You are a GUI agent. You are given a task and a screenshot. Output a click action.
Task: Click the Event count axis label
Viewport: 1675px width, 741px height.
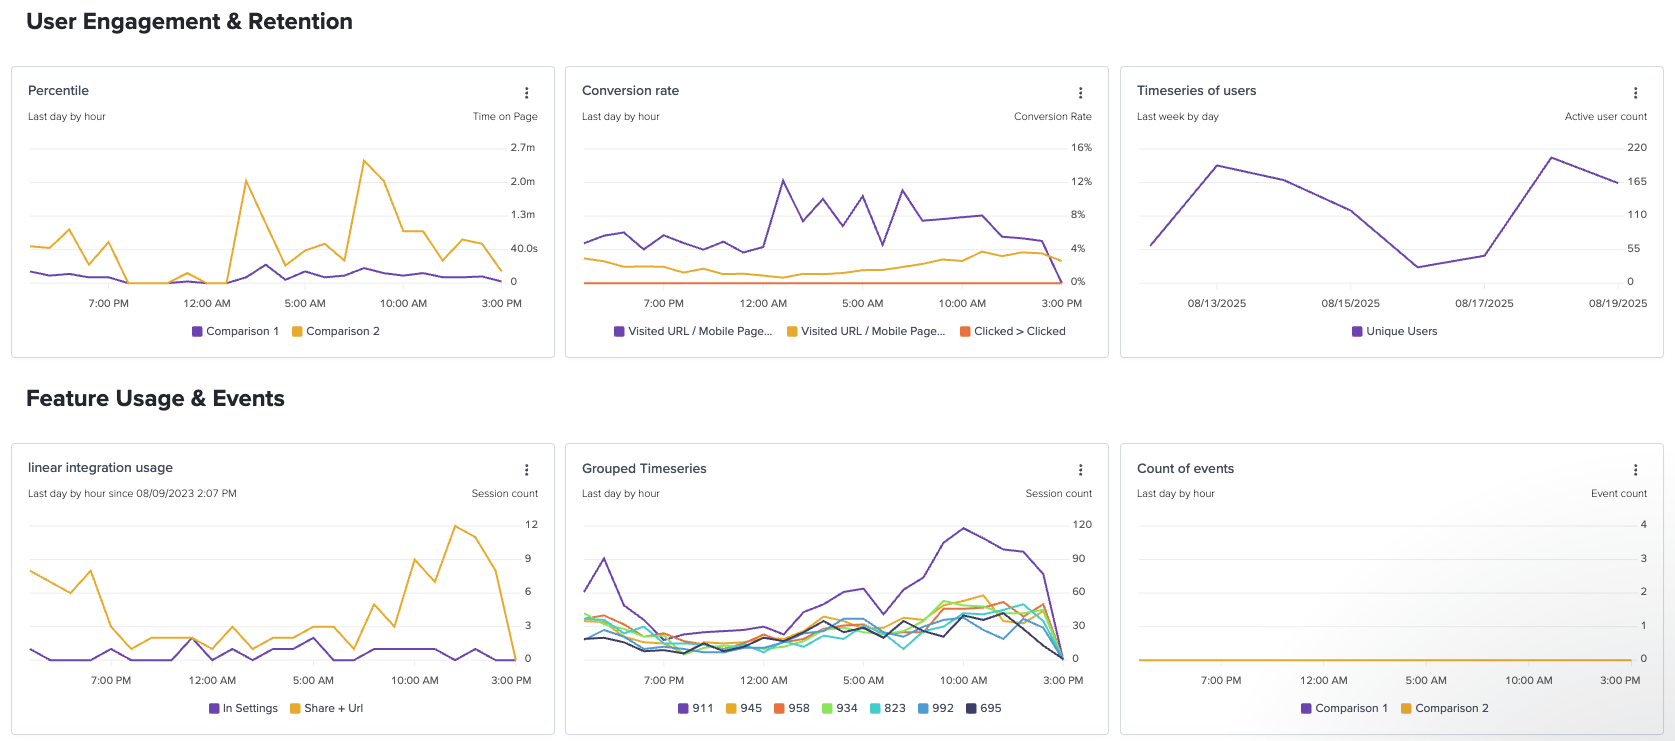(x=1619, y=494)
